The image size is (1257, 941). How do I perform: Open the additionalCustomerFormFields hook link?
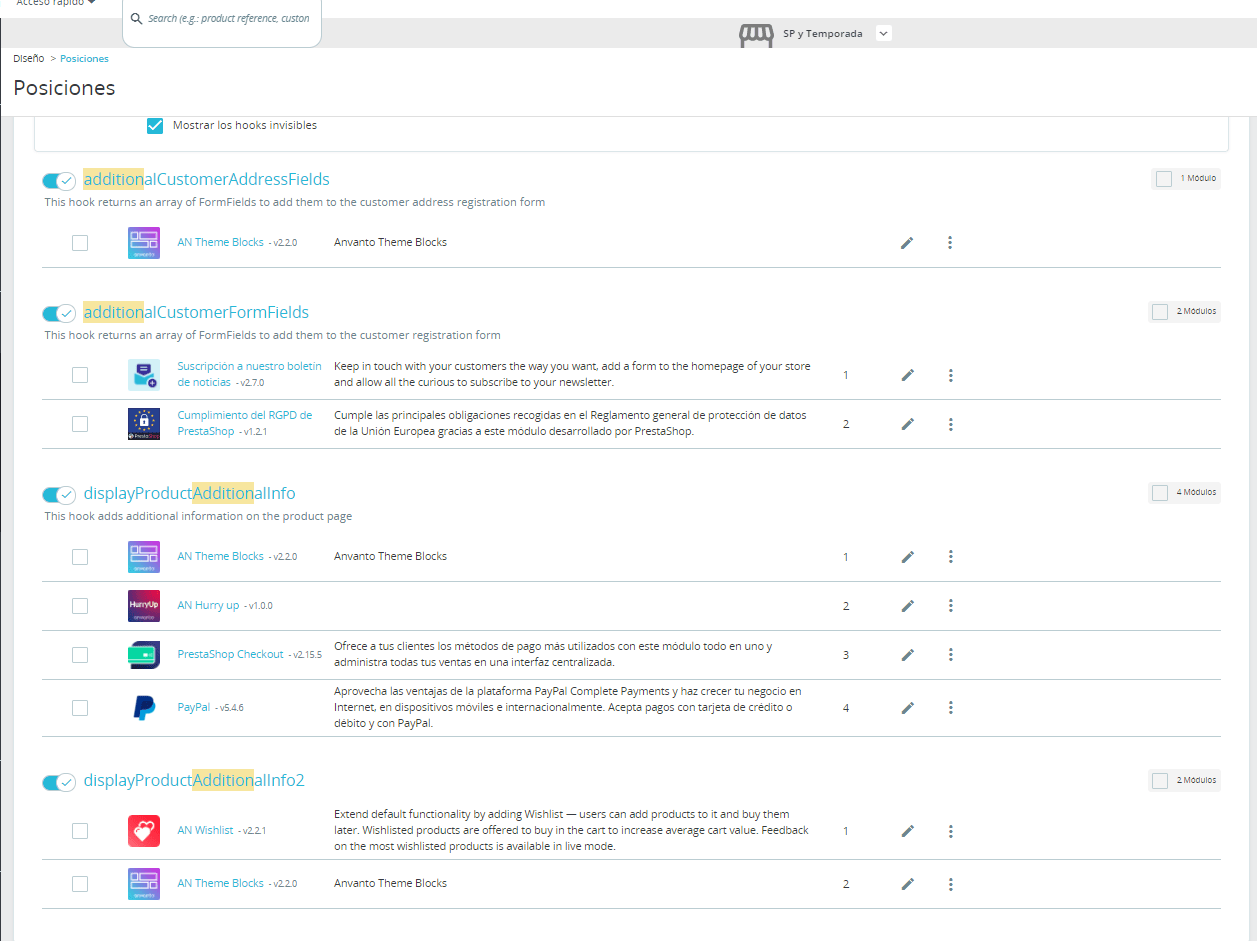(196, 312)
